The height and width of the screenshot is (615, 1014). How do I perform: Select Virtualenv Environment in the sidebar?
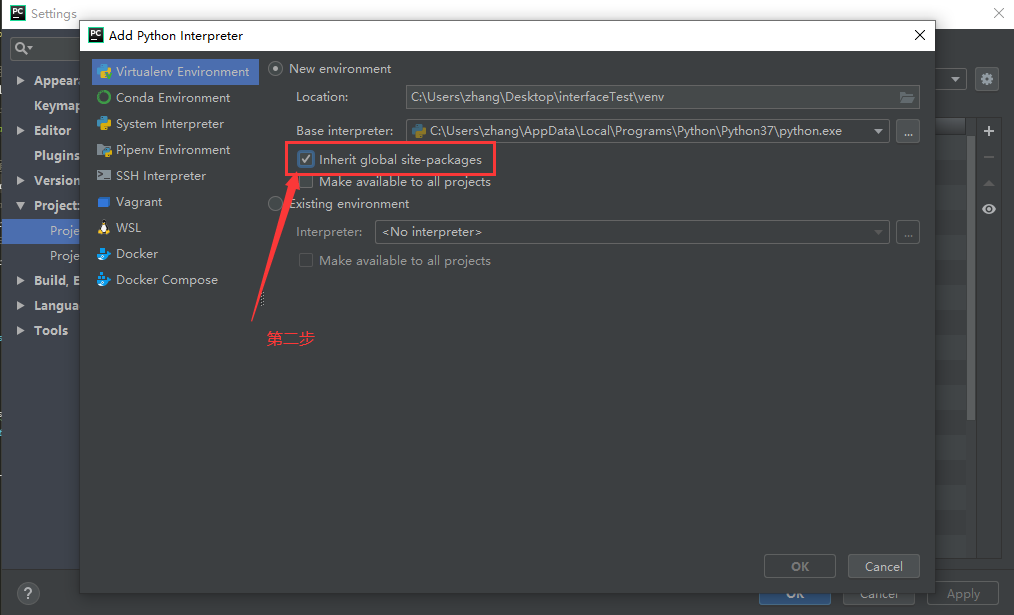(175, 72)
